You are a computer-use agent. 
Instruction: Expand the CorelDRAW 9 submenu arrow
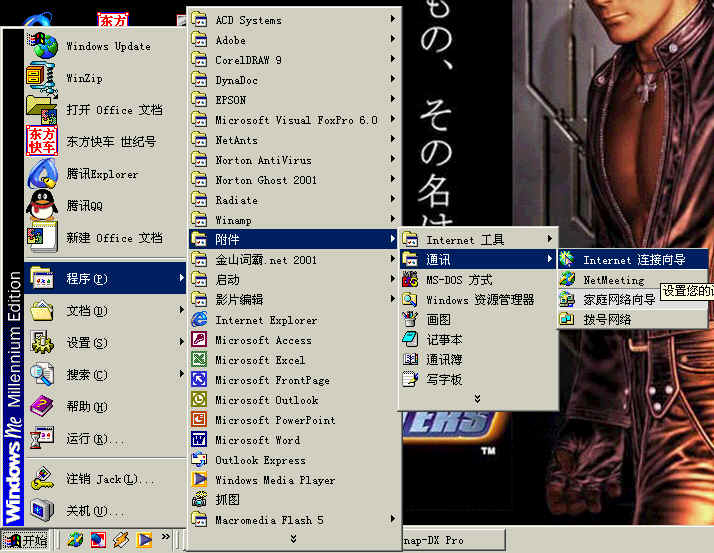[392, 59]
